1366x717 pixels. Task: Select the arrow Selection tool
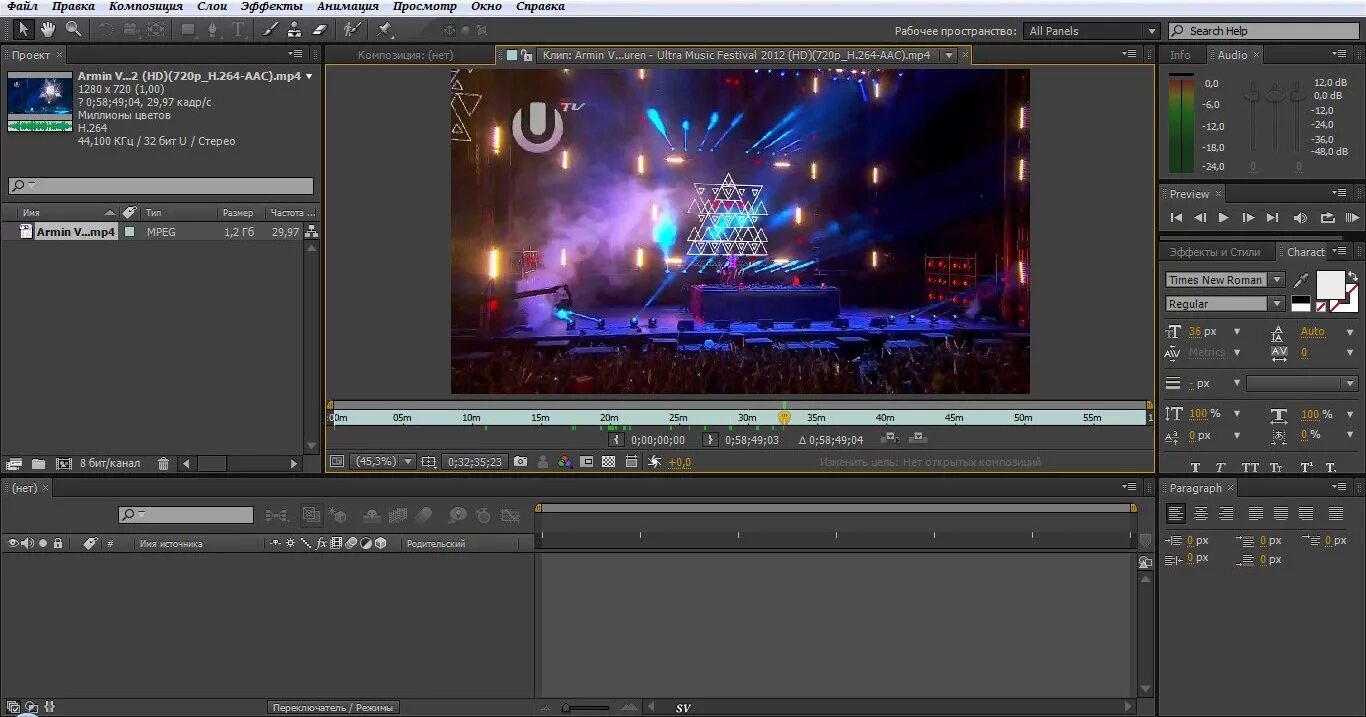(x=23, y=30)
